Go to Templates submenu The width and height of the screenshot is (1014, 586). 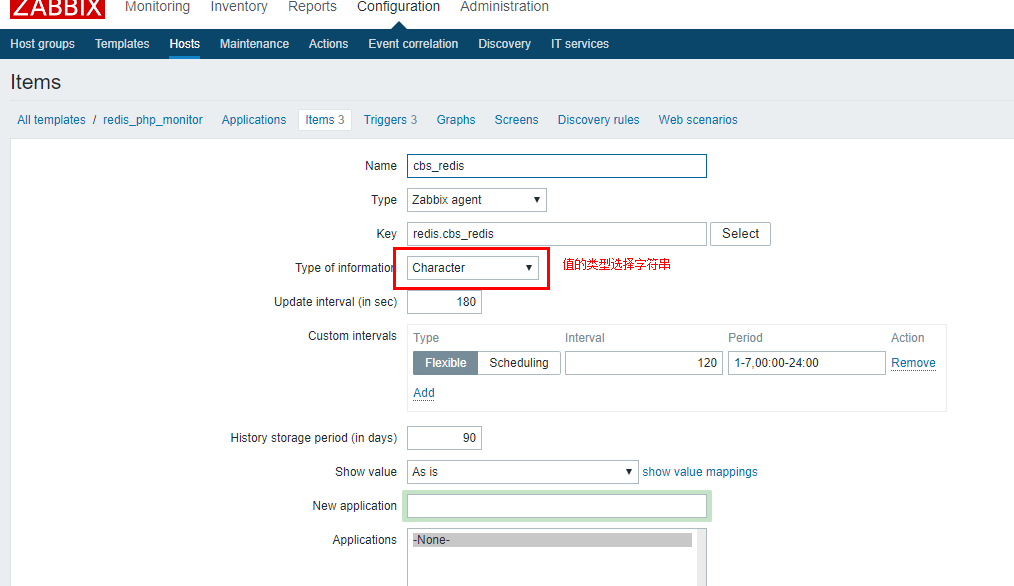(122, 44)
